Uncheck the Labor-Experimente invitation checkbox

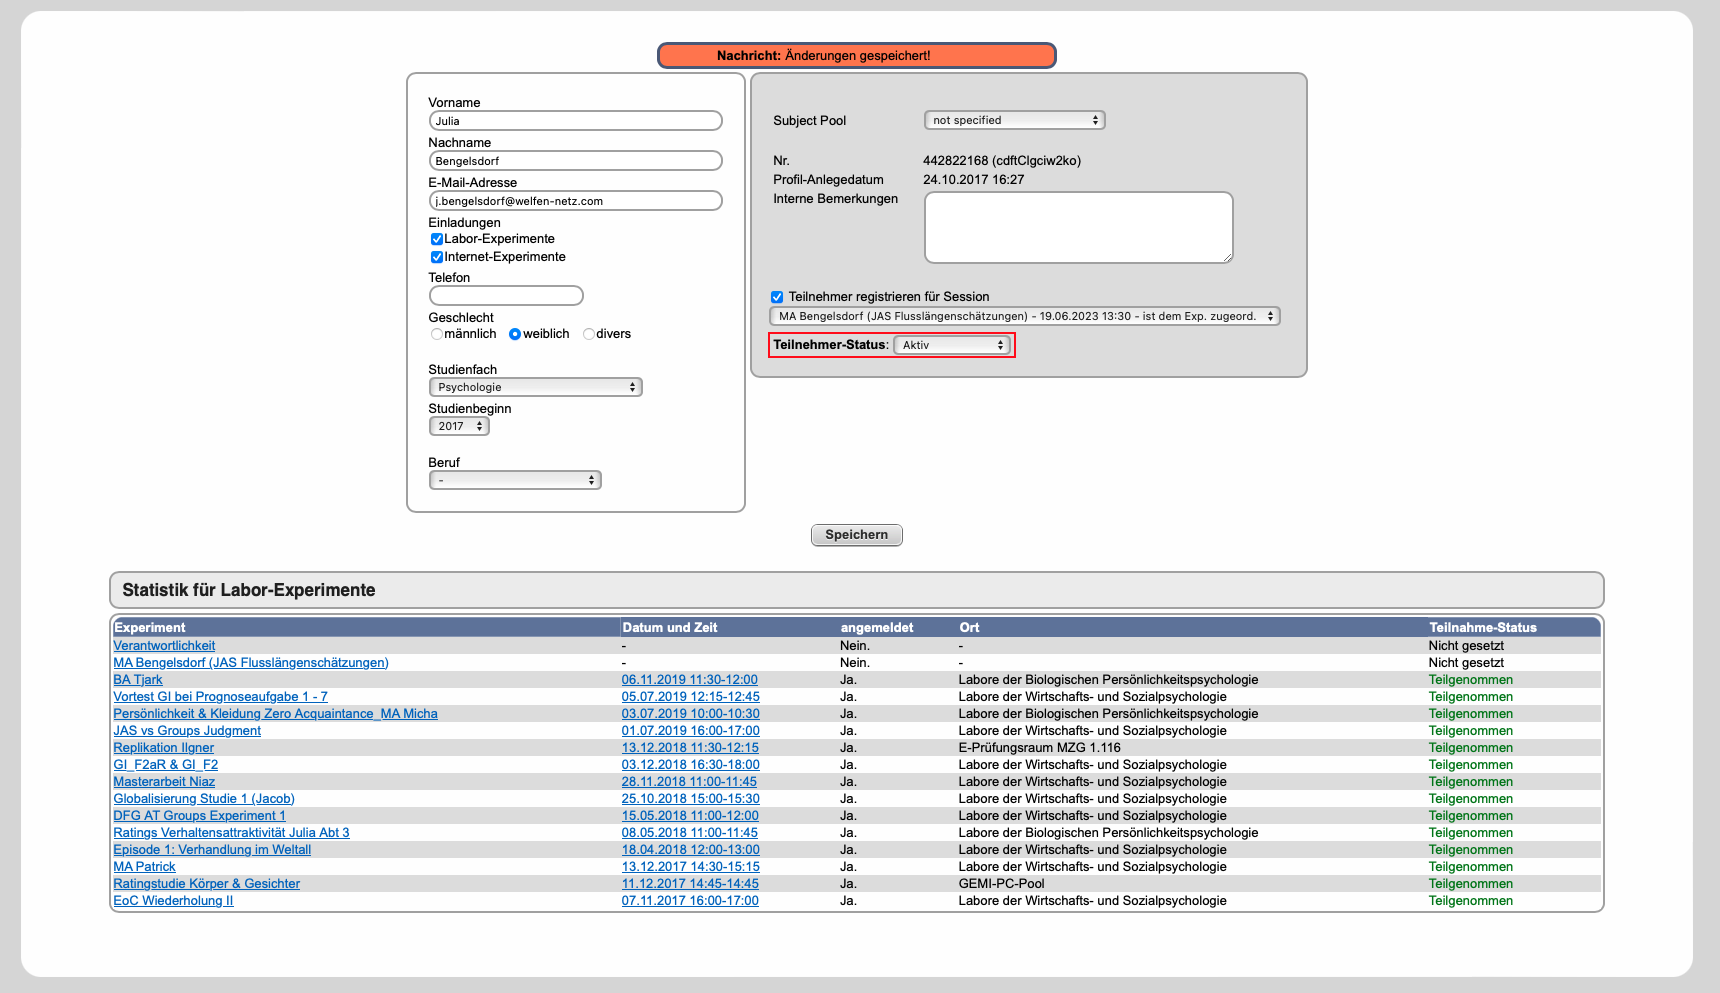click(437, 239)
